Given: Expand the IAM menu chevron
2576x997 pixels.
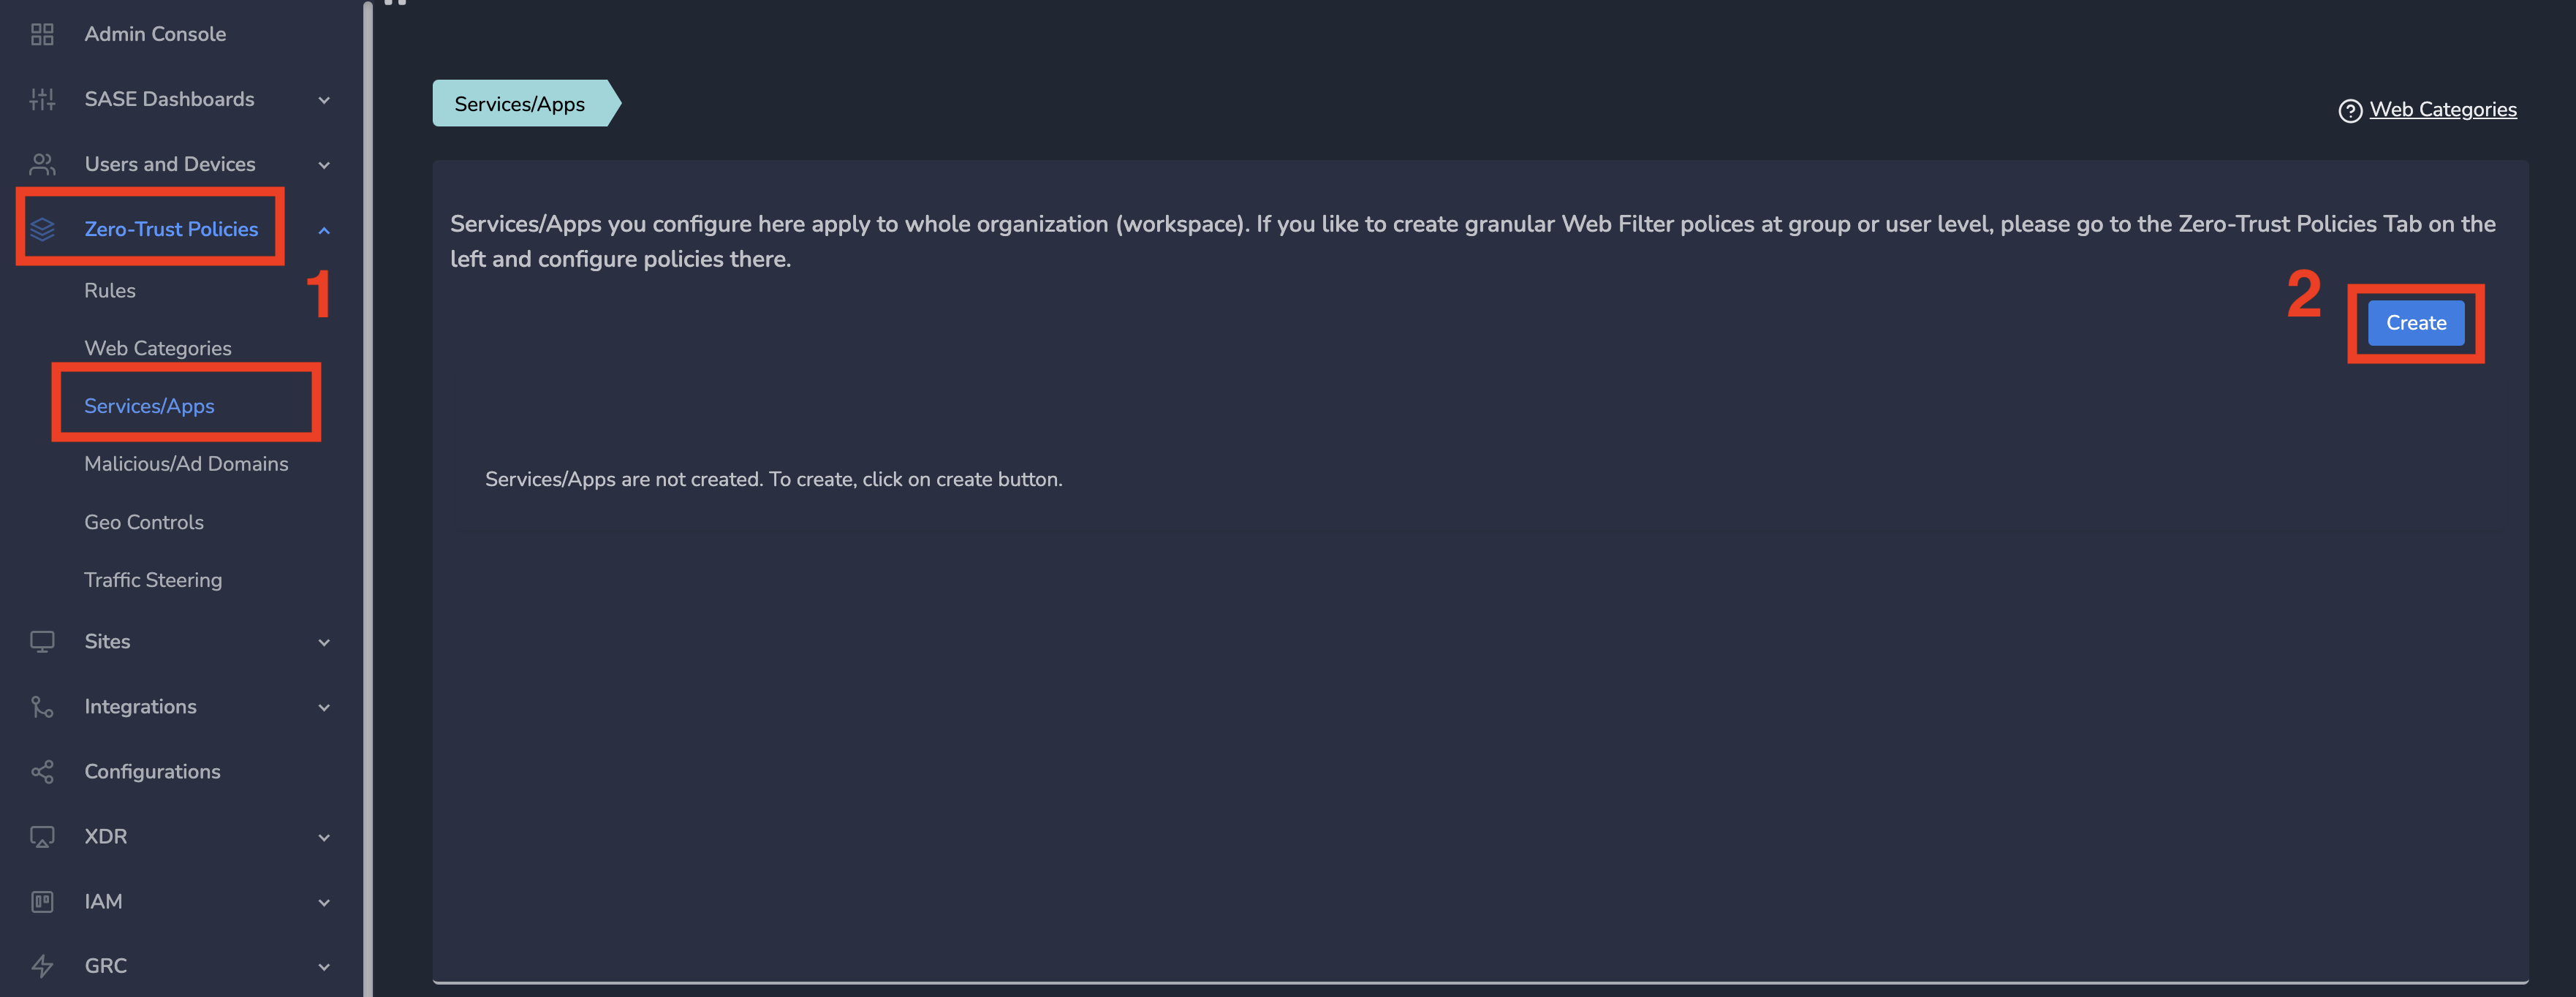Looking at the screenshot, I should coord(324,903).
